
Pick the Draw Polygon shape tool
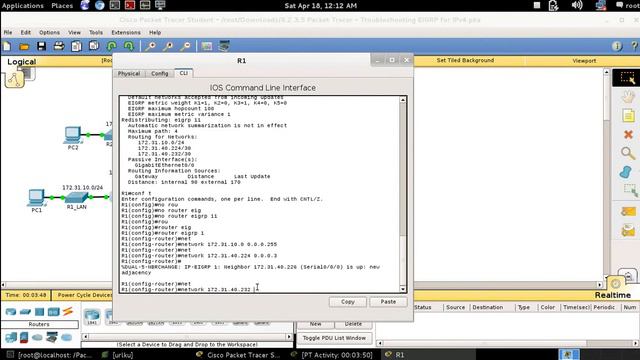tap(626, 172)
